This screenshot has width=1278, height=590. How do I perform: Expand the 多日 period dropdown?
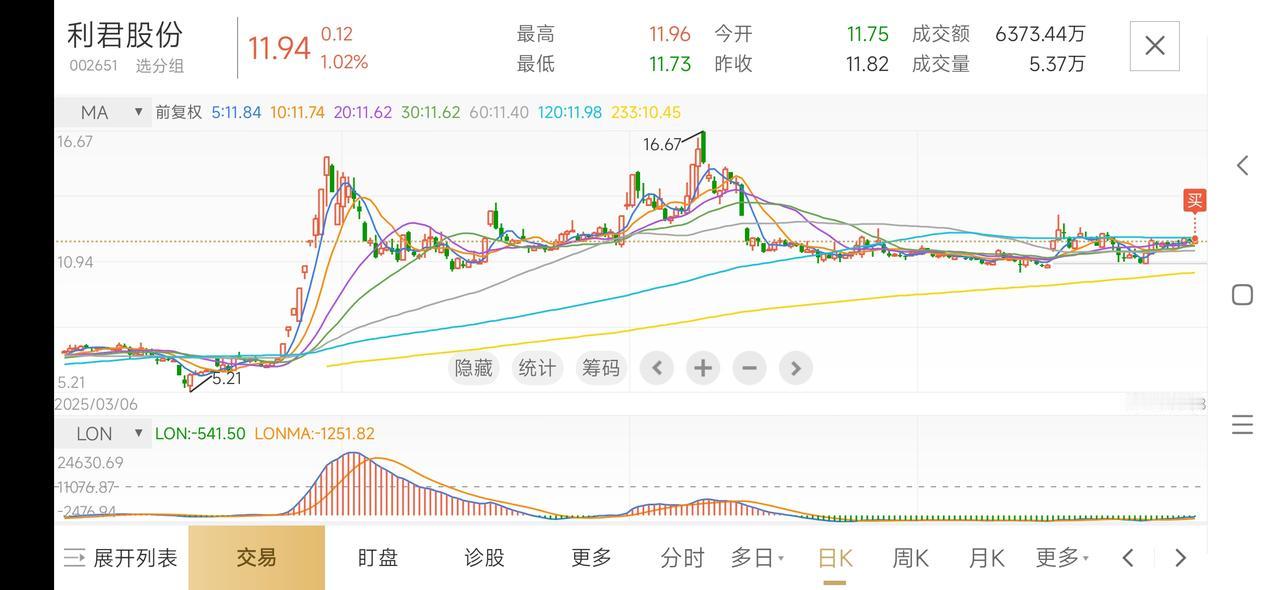757,557
